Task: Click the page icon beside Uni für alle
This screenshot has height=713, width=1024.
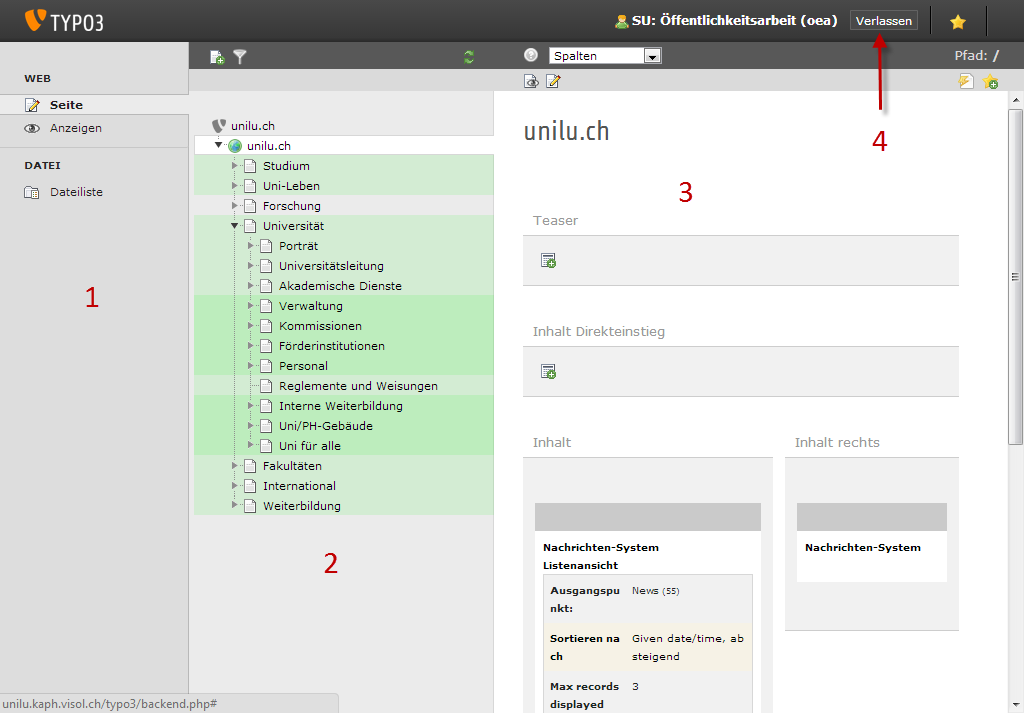Action: tap(266, 446)
